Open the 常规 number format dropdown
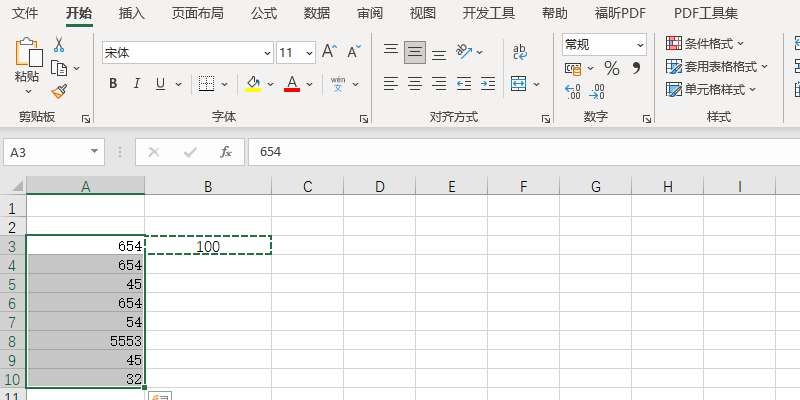This screenshot has width=800, height=400. [x=640, y=45]
